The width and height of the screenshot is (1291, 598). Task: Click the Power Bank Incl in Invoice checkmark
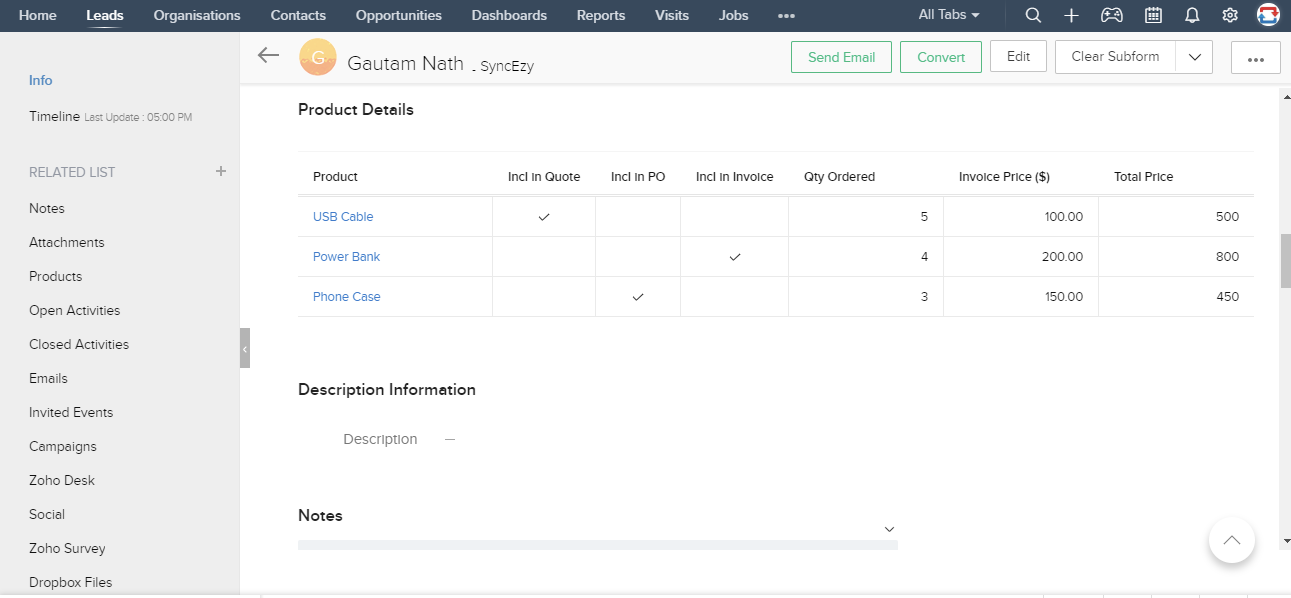(x=735, y=257)
